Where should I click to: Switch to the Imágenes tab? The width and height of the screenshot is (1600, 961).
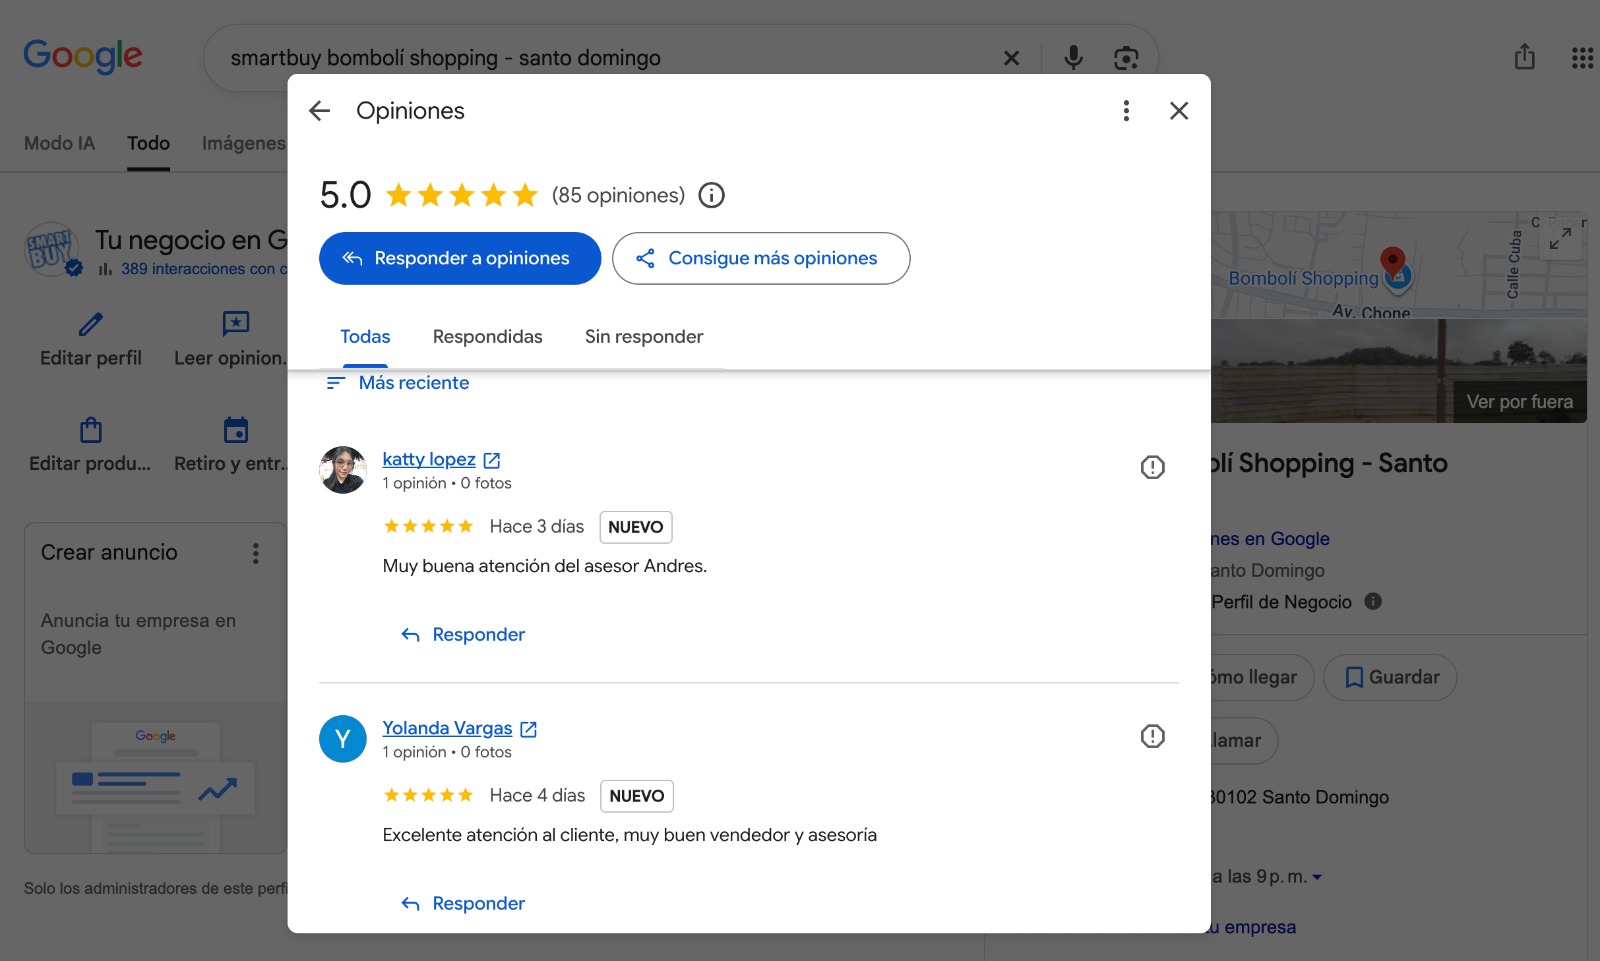[244, 143]
